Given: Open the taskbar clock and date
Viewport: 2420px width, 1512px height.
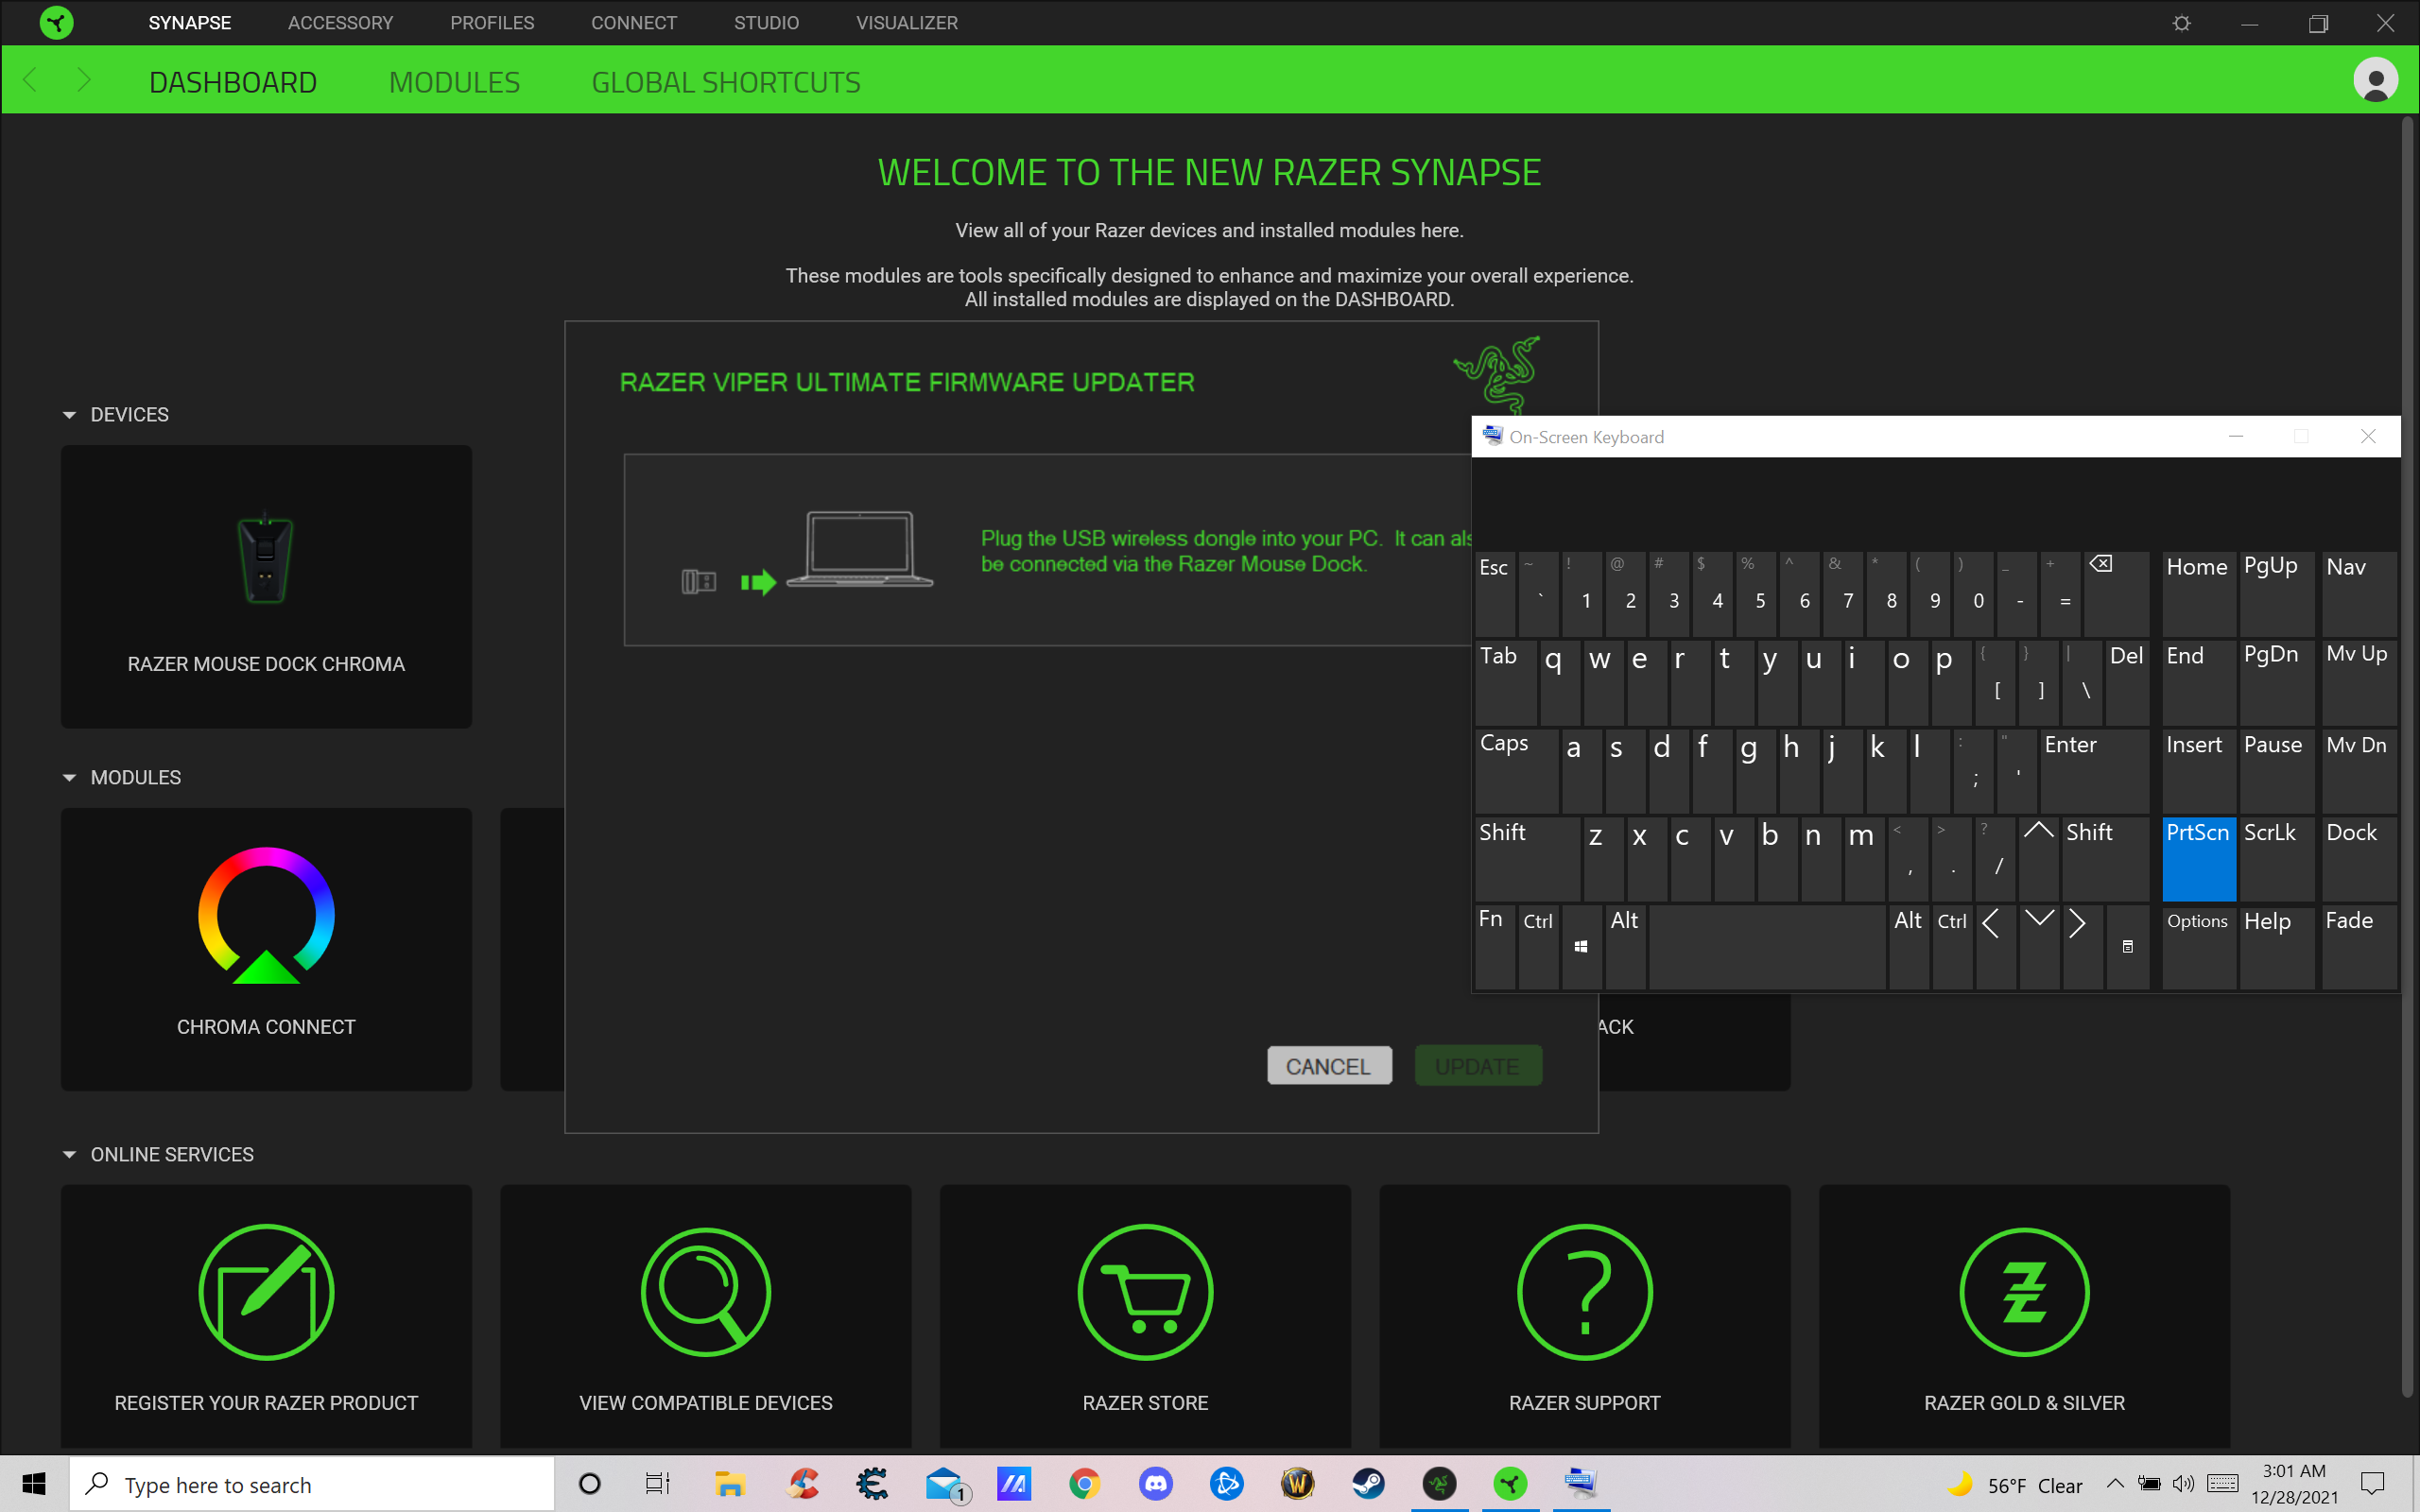Looking at the screenshot, I should pos(2294,1484).
